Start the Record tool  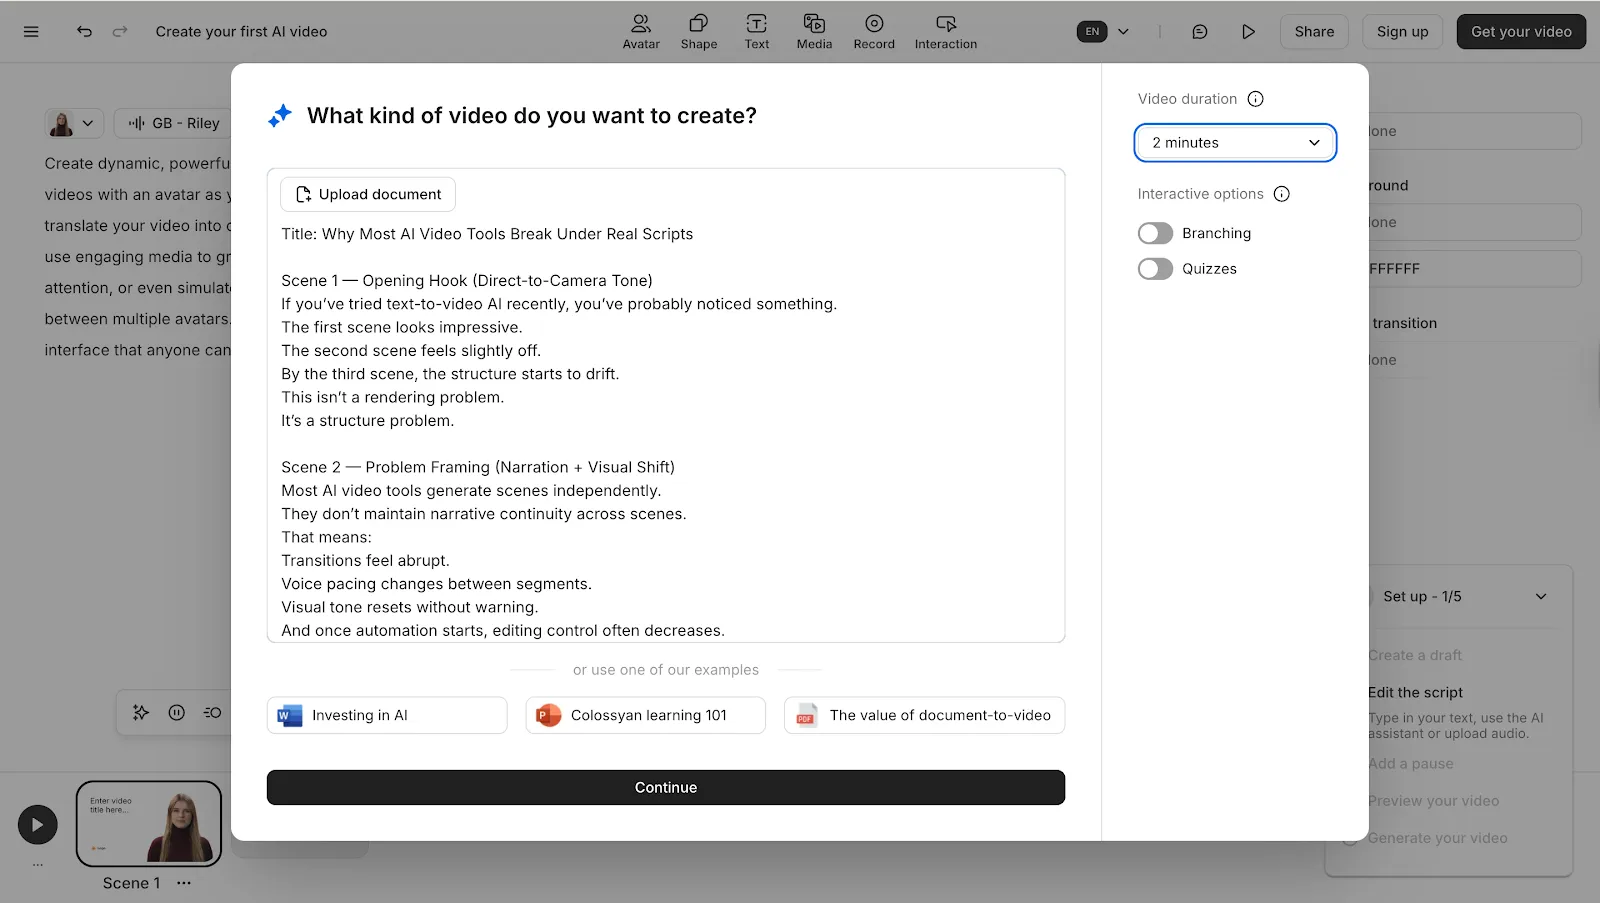(x=873, y=31)
